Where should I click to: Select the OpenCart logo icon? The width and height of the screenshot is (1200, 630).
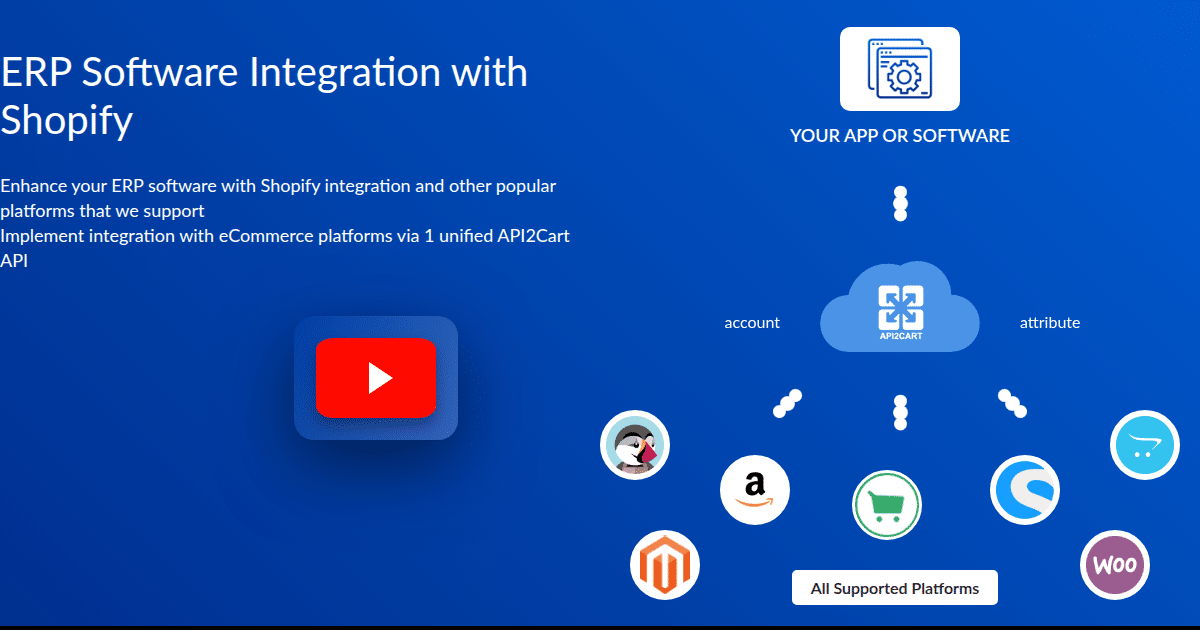pyautogui.click(x=1145, y=445)
